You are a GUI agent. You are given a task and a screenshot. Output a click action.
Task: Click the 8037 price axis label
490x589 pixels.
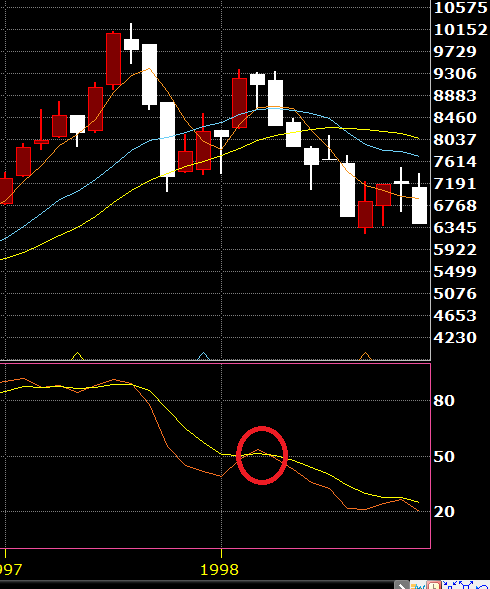455,139
